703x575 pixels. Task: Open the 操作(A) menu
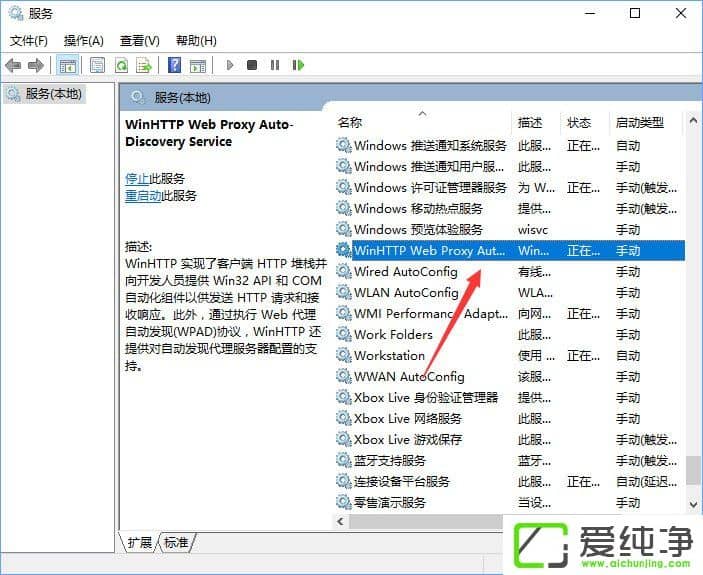point(84,41)
